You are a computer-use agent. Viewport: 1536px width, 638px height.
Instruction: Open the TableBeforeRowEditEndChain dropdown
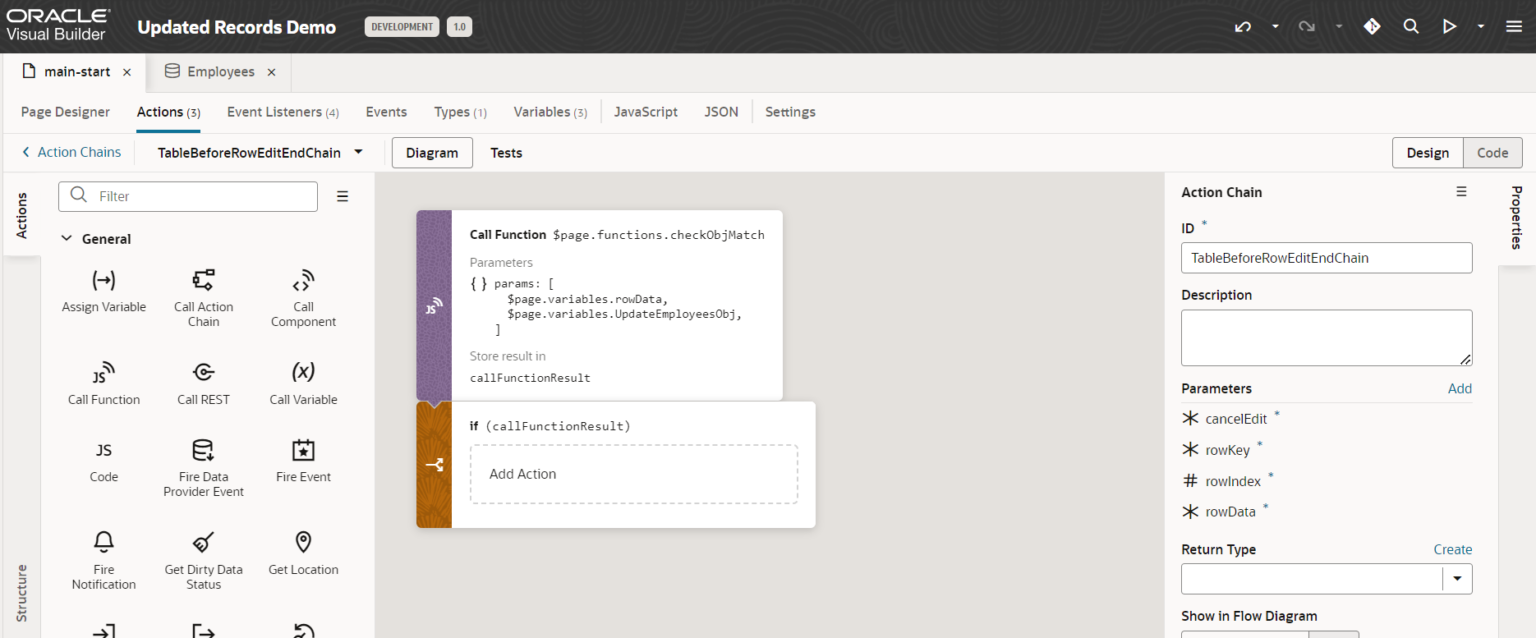click(358, 153)
